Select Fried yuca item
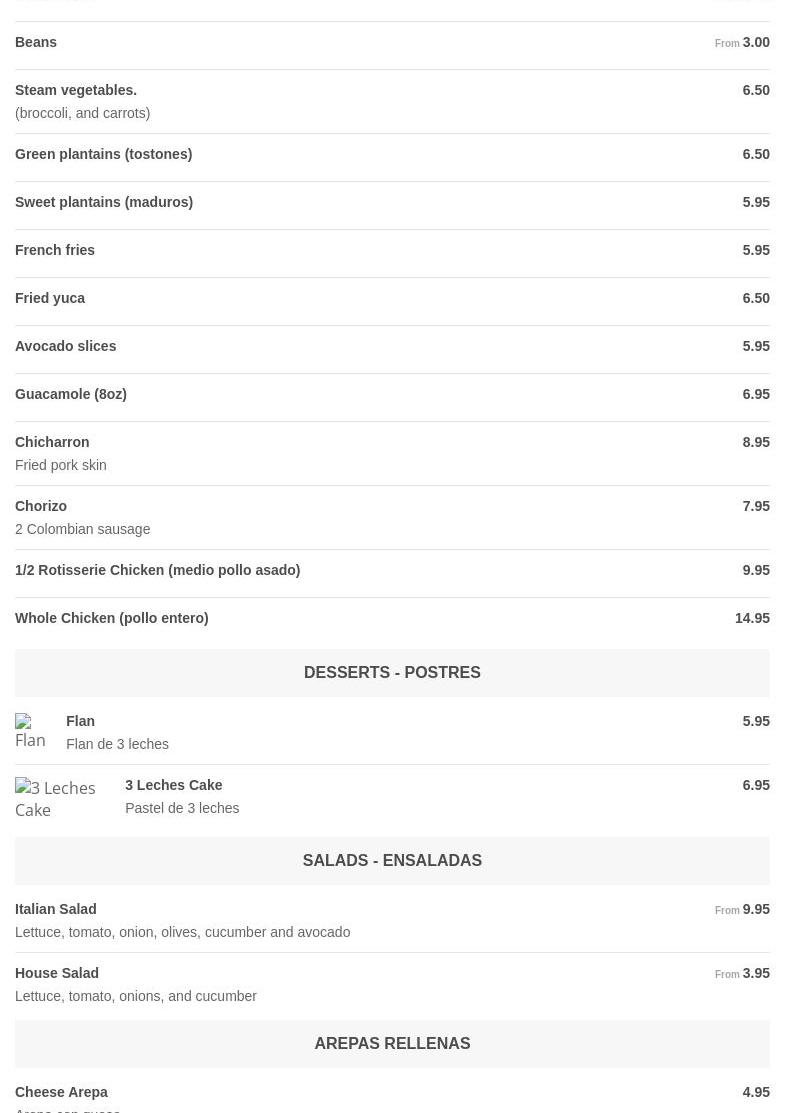This screenshot has width=785, height=1113. pos(50,299)
